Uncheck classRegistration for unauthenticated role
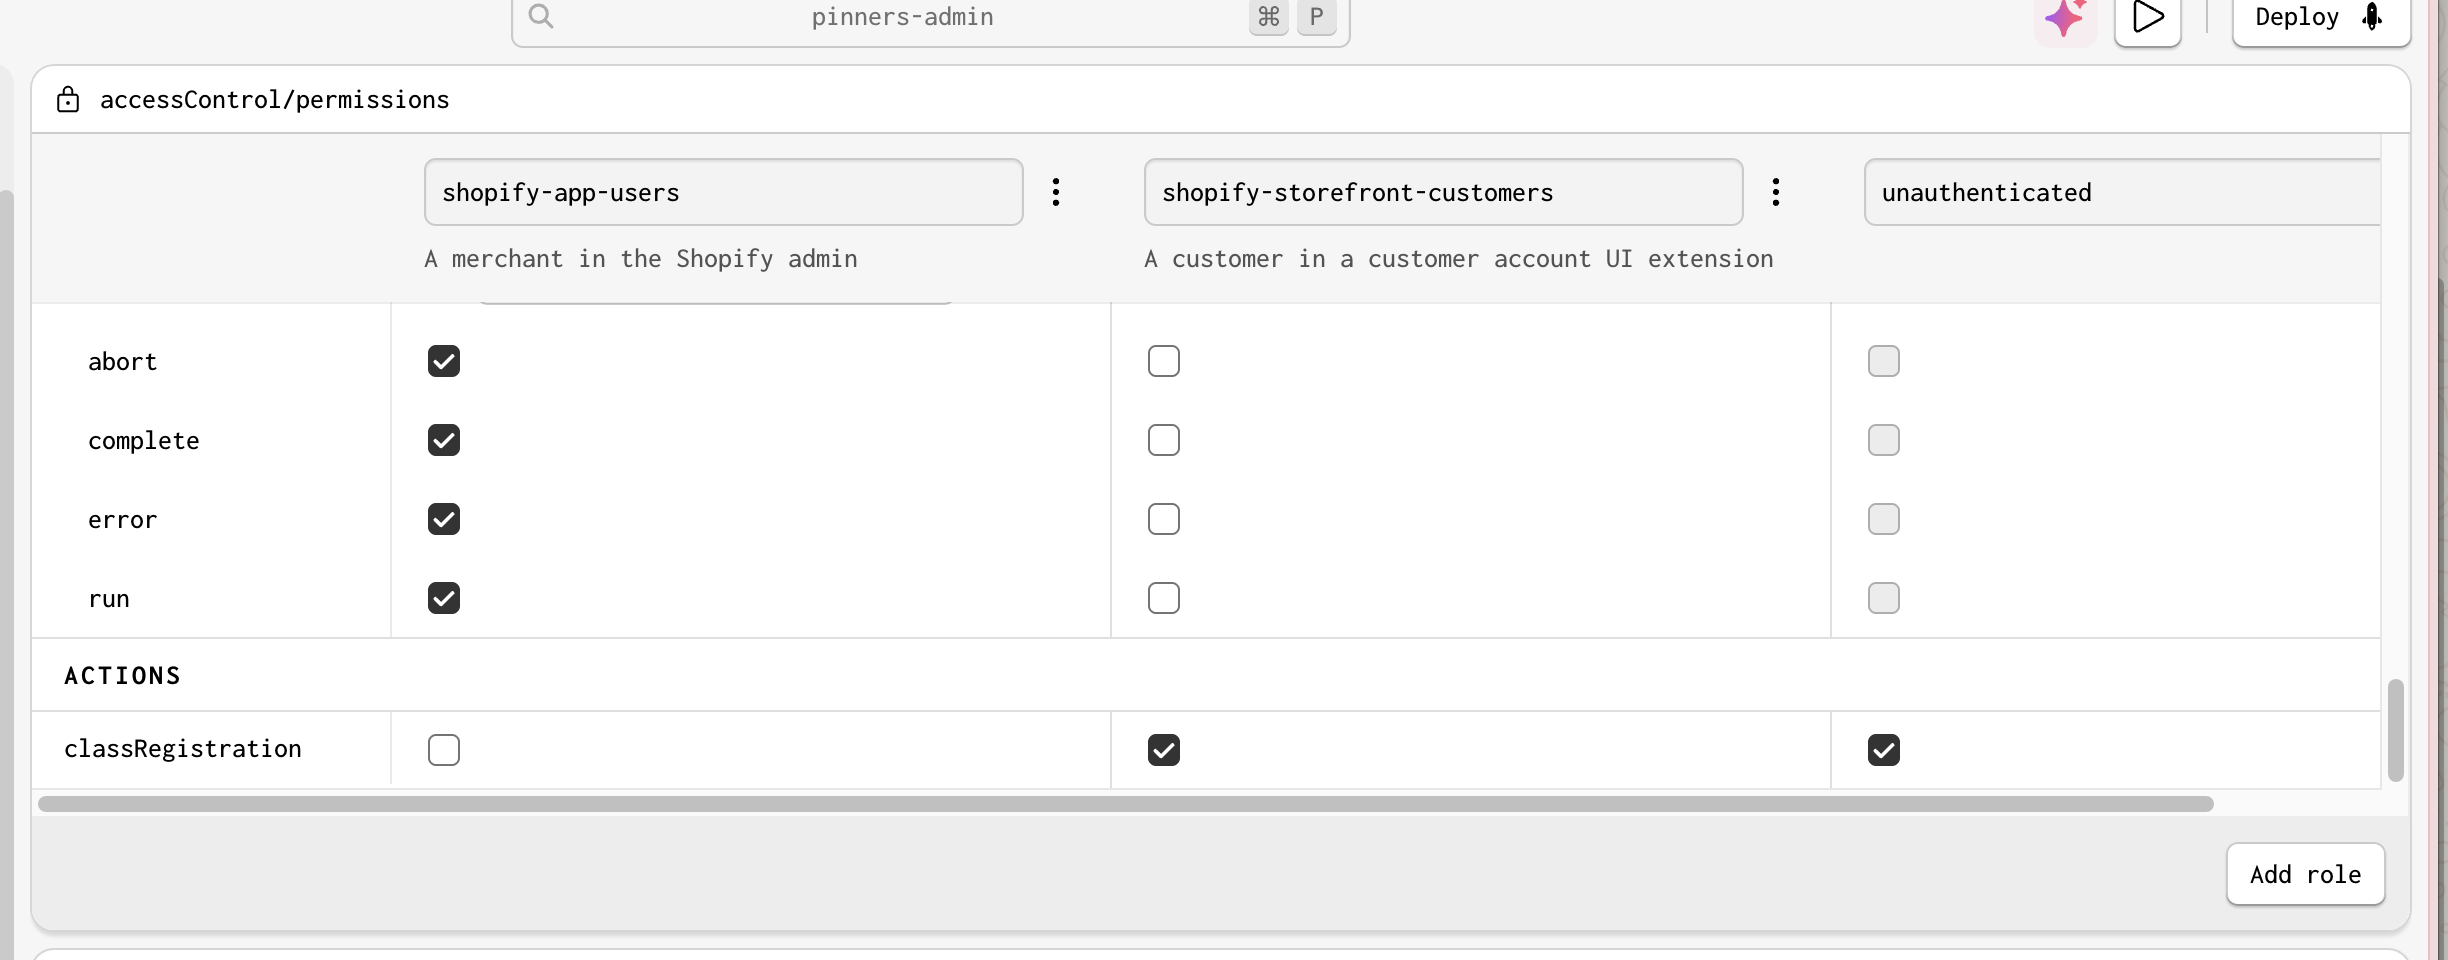The width and height of the screenshot is (2448, 960). tap(1884, 750)
